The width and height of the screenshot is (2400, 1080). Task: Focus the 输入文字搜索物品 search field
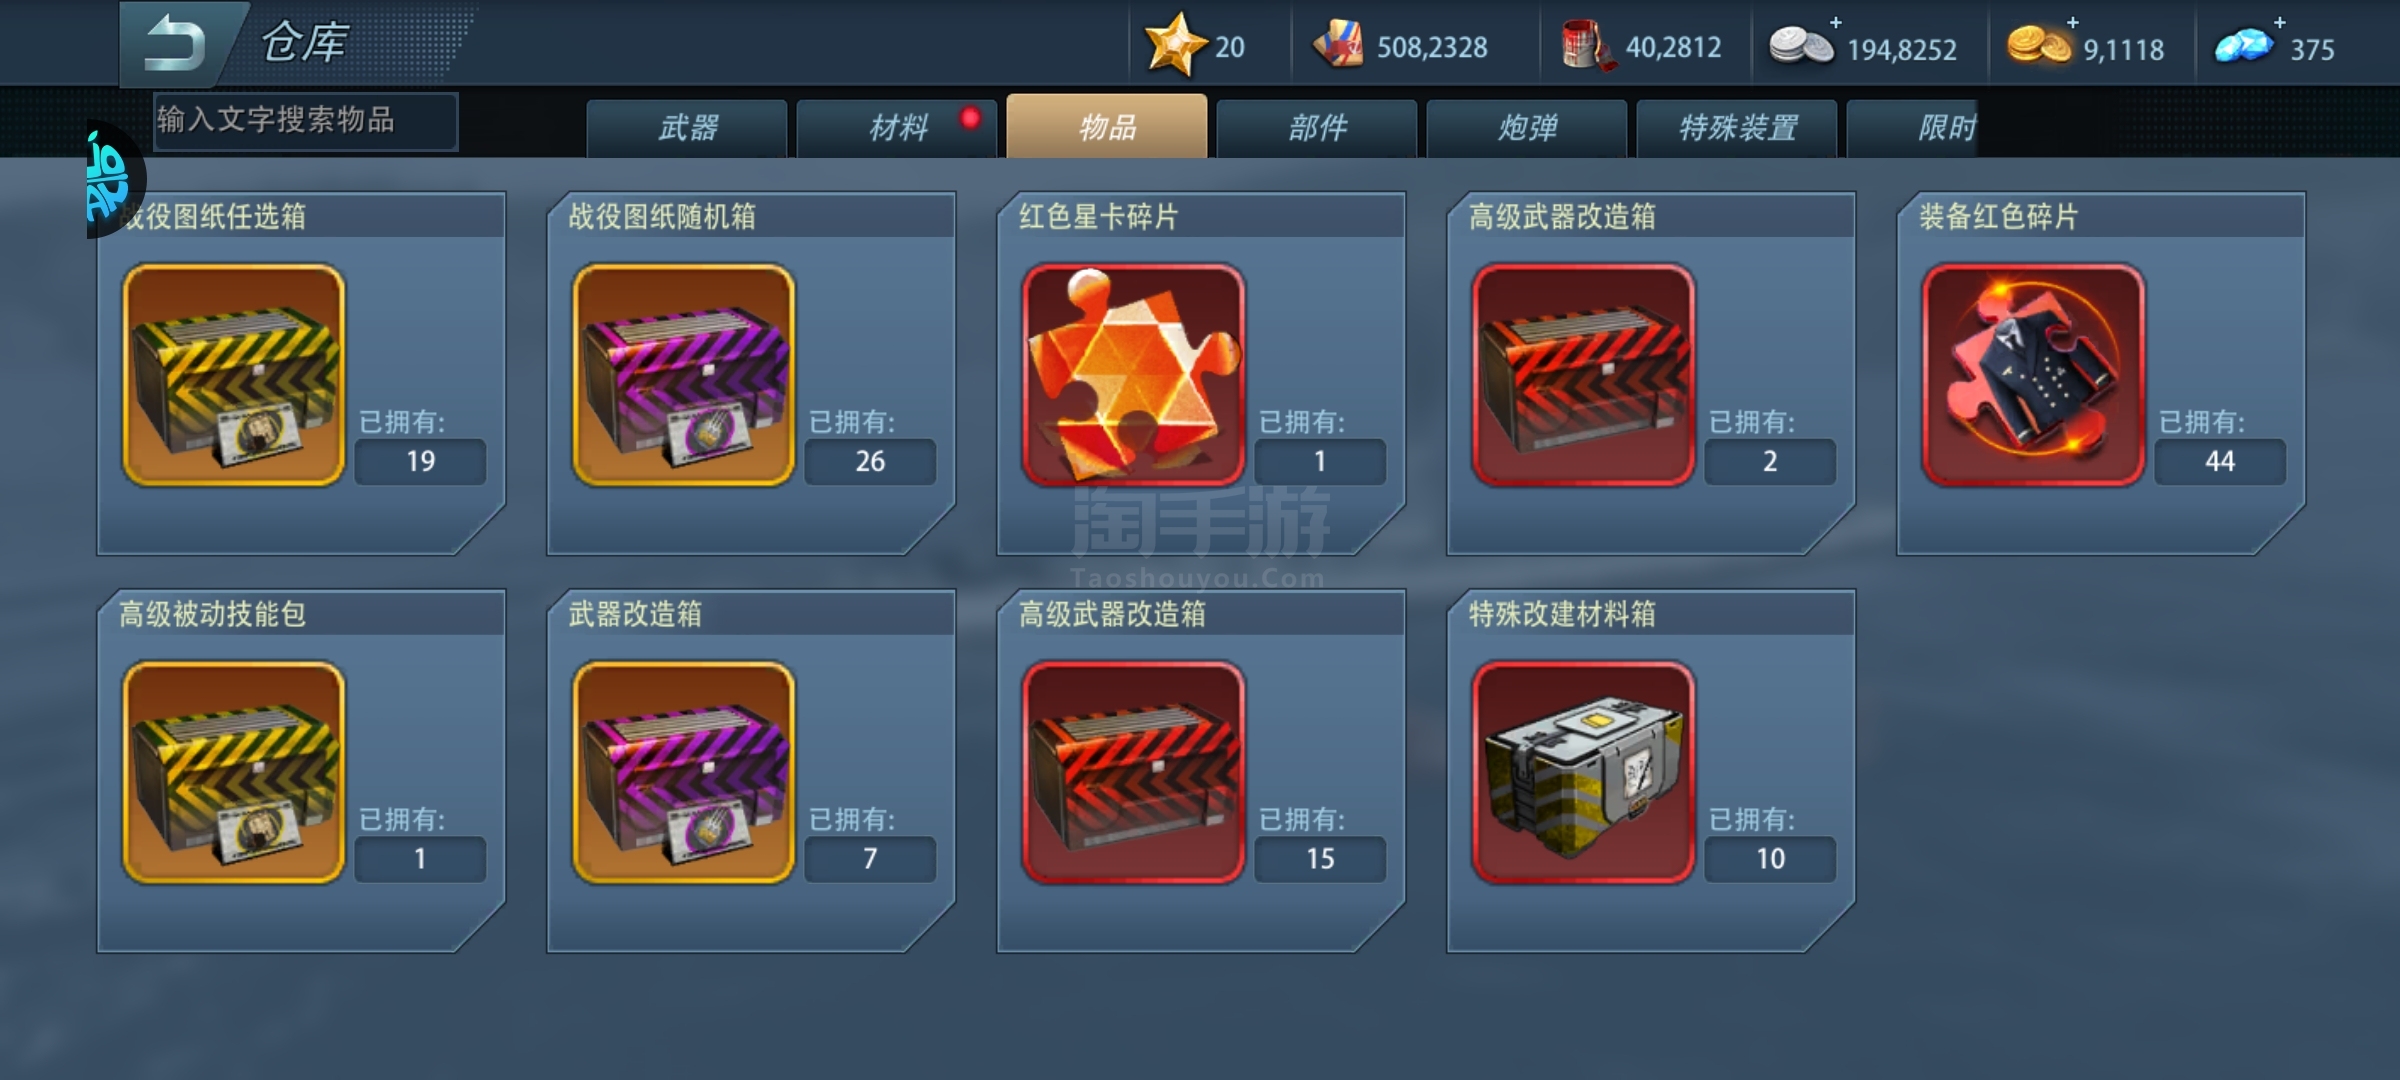pos(306,121)
